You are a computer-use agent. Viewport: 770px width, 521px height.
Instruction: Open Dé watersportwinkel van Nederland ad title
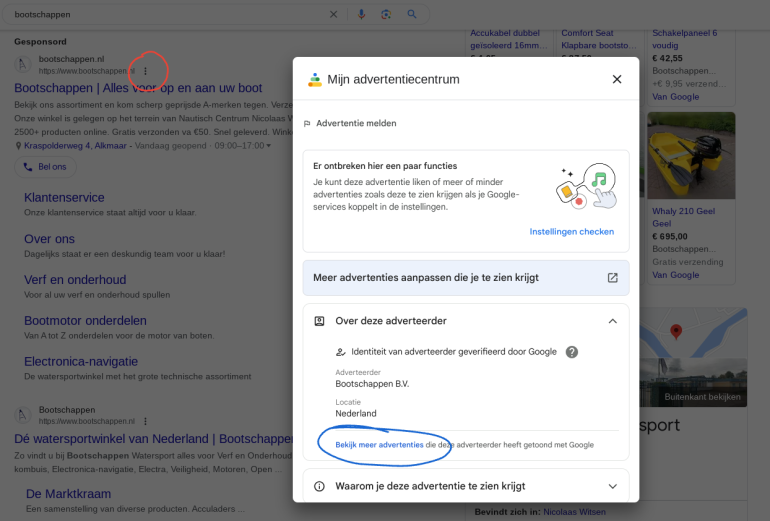pyautogui.click(x=153, y=439)
